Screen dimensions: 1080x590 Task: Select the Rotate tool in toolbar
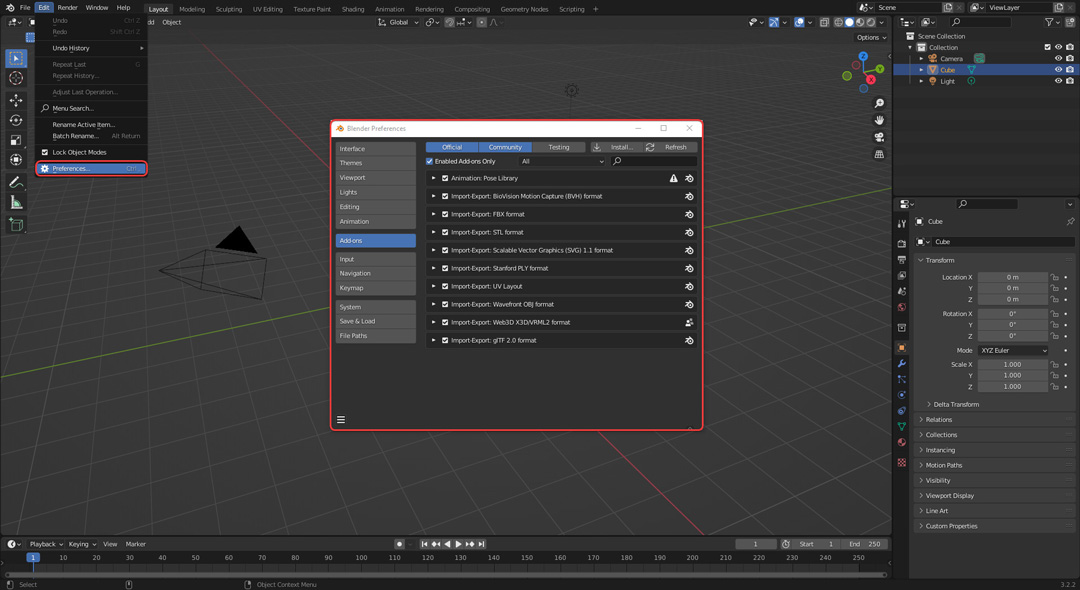(x=16, y=120)
